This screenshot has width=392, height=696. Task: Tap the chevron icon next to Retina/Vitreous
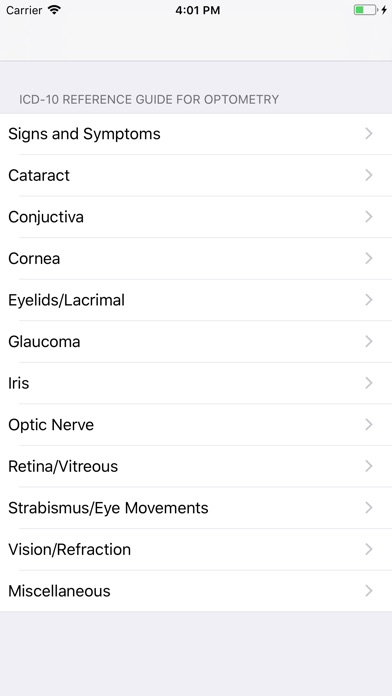pos(368,466)
